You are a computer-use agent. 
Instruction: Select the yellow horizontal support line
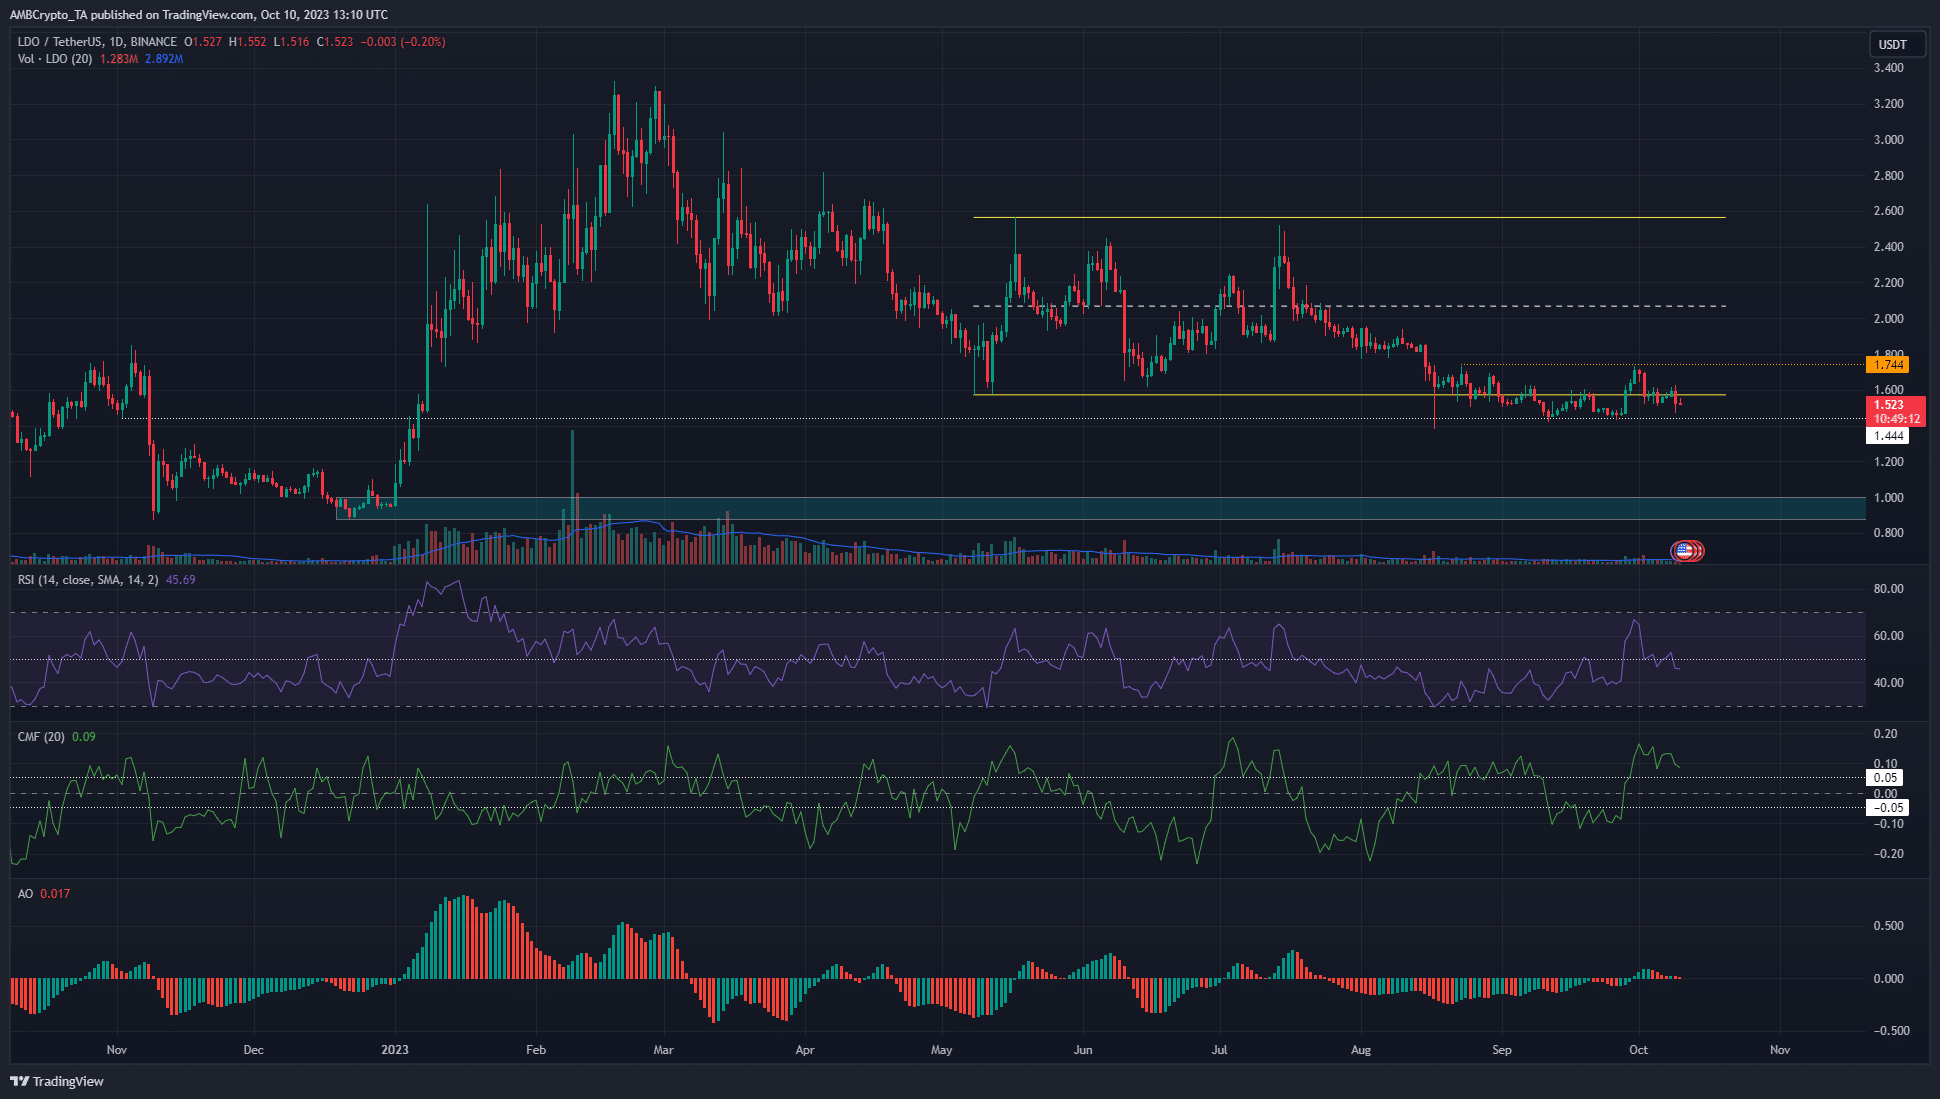pos(1350,395)
